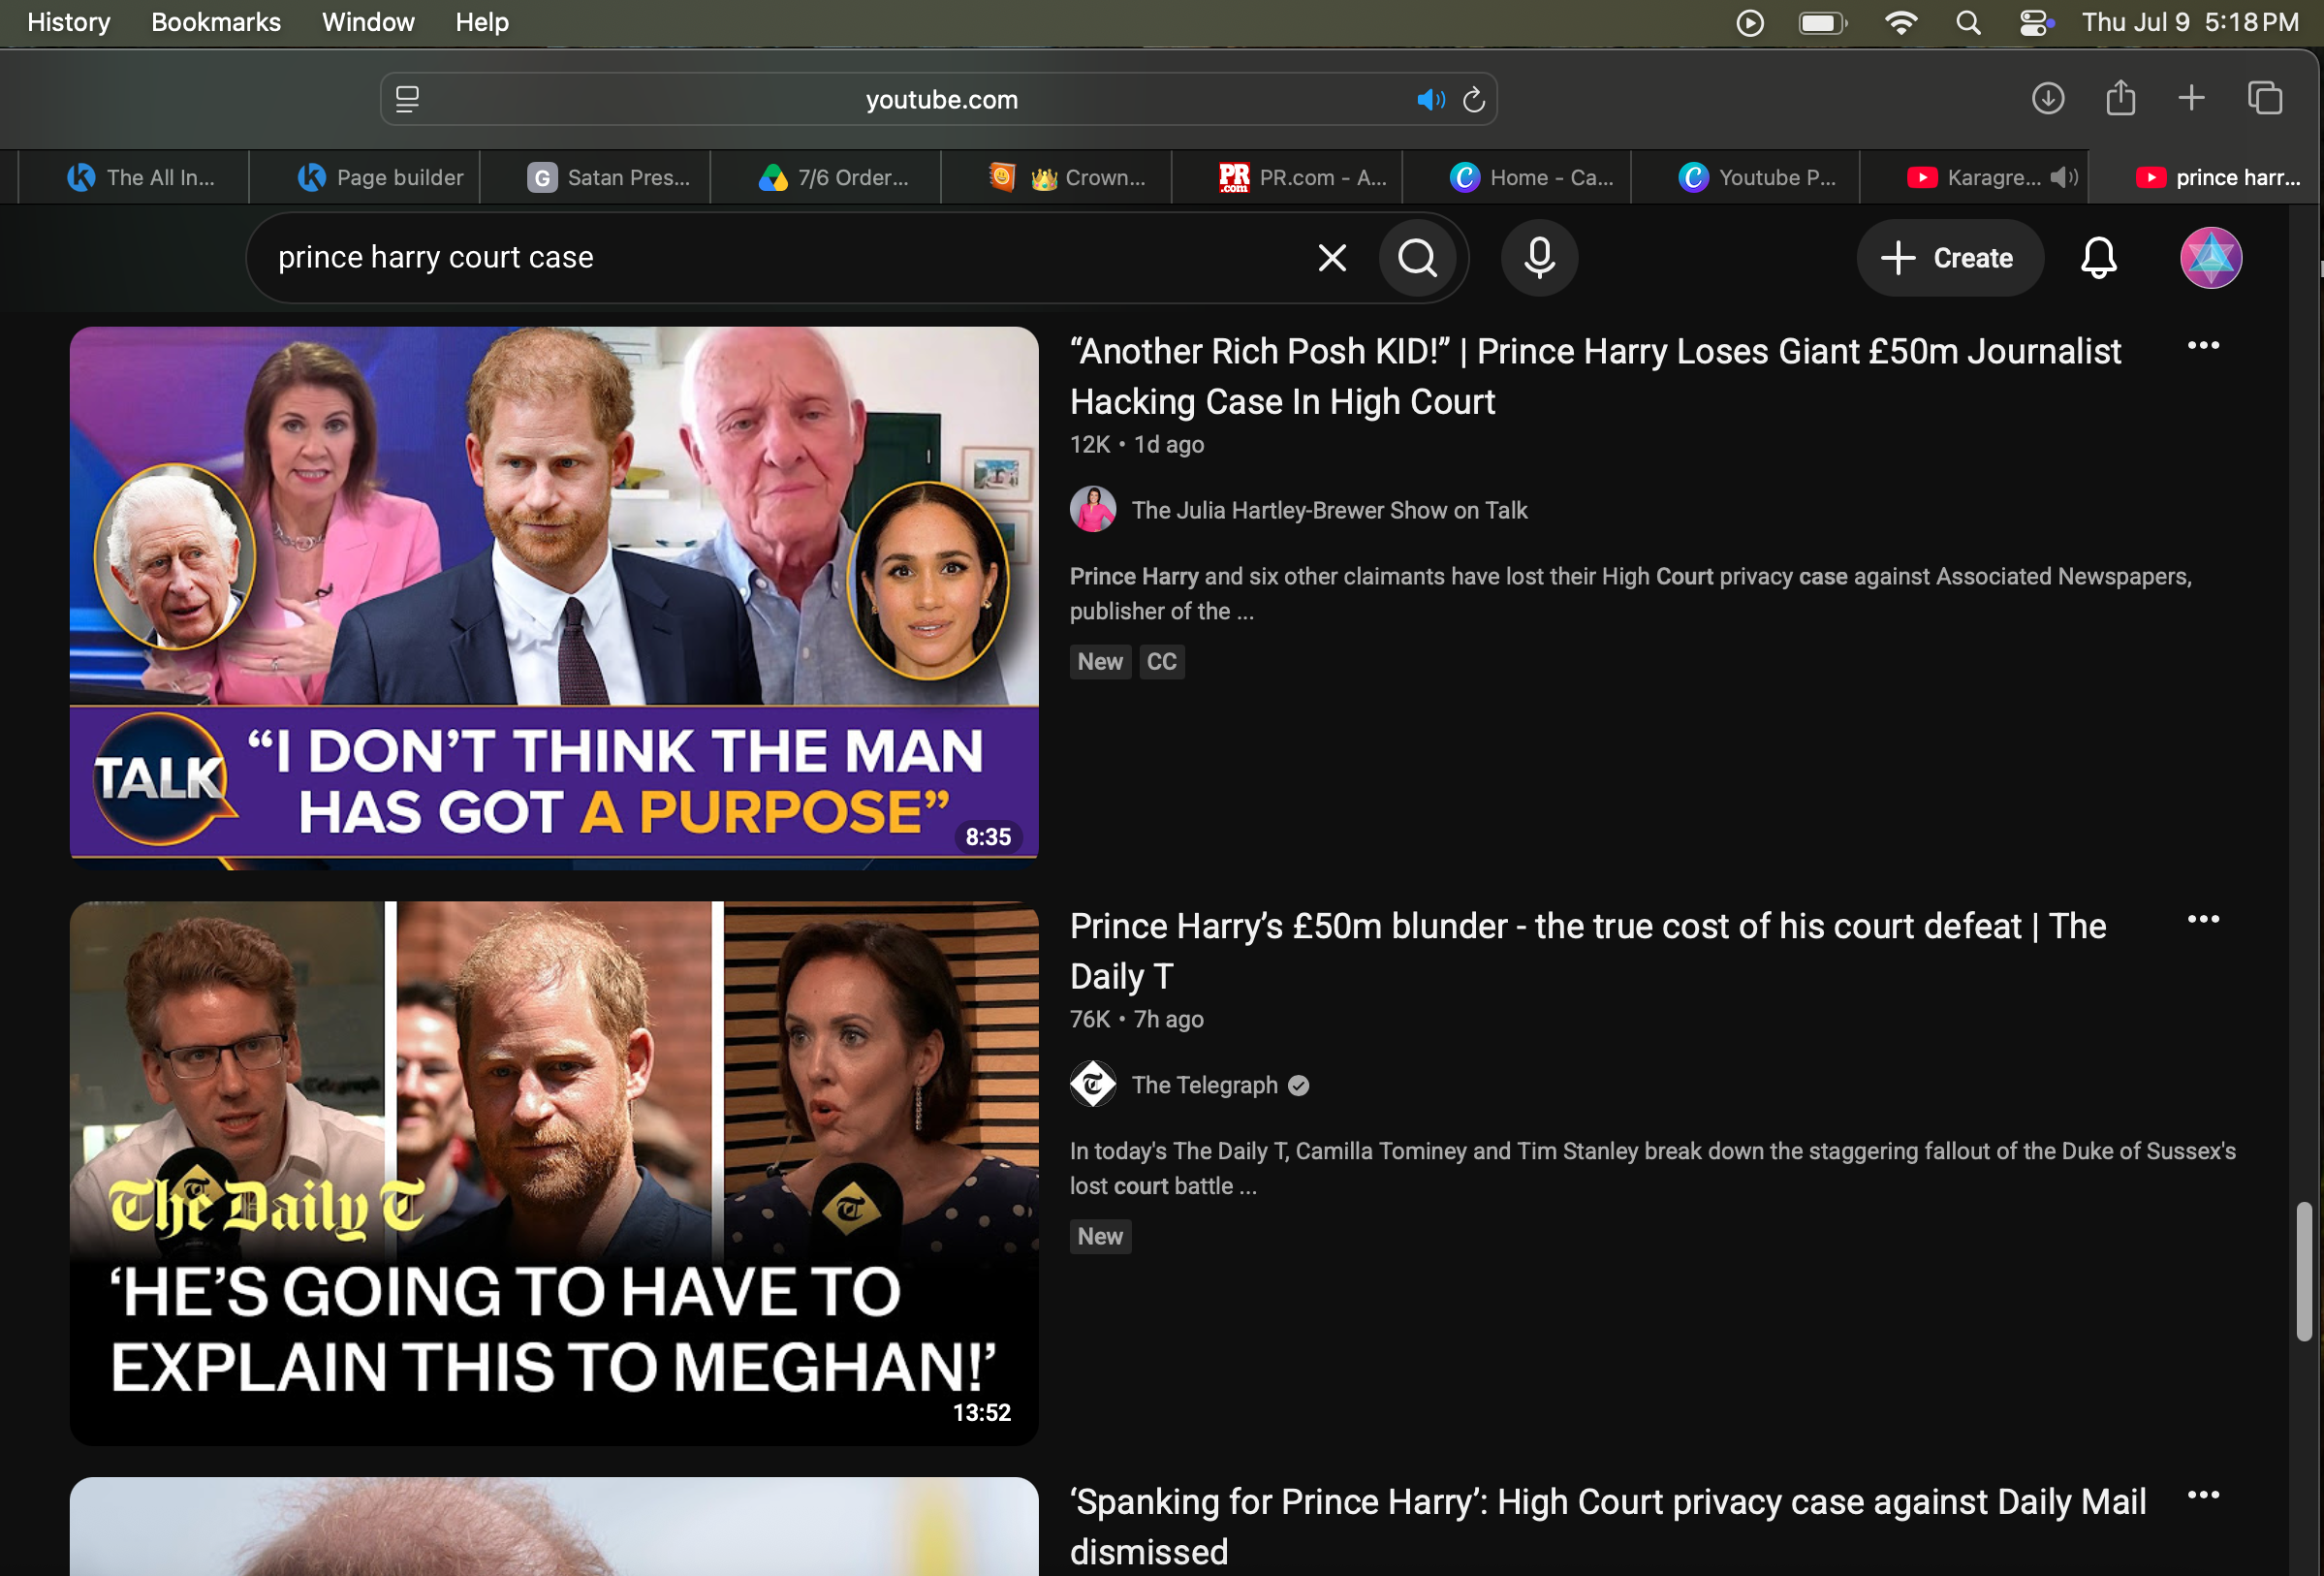Viewport: 2324px width, 1576px height.
Task: Open the Safari page menu reader icon
Action: pyautogui.click(x=407, y=100)
